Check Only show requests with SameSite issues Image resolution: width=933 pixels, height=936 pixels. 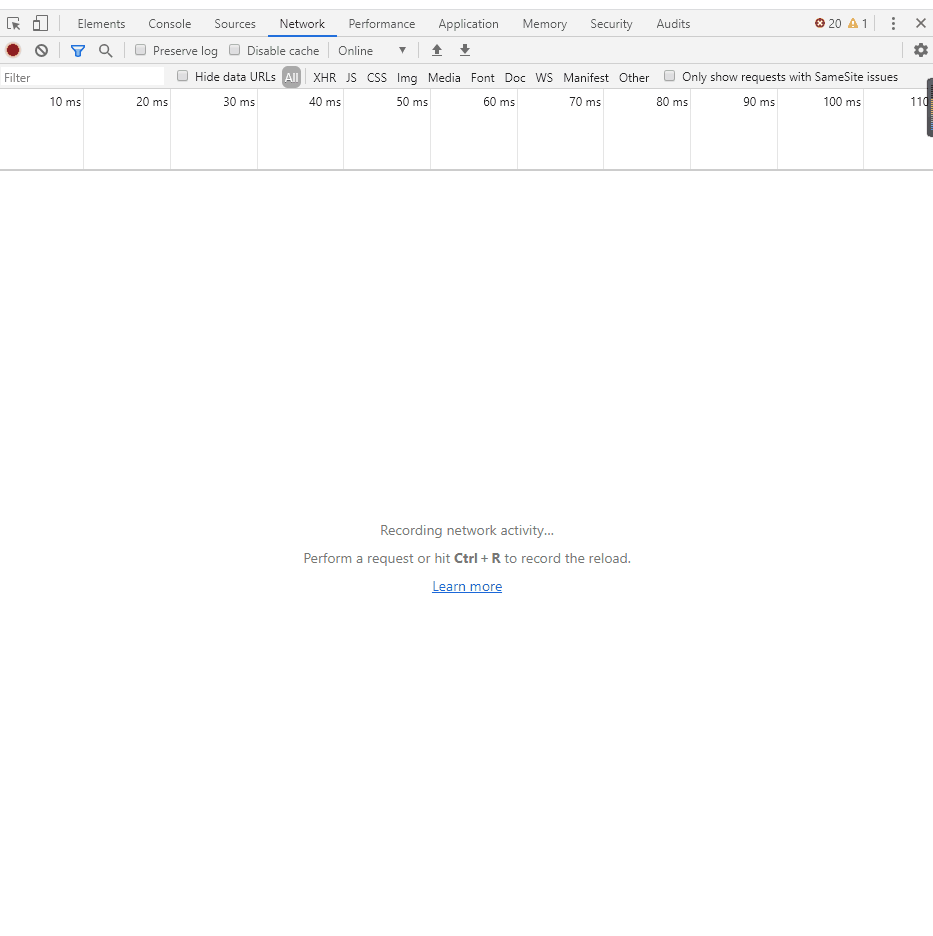coord(670,76)
